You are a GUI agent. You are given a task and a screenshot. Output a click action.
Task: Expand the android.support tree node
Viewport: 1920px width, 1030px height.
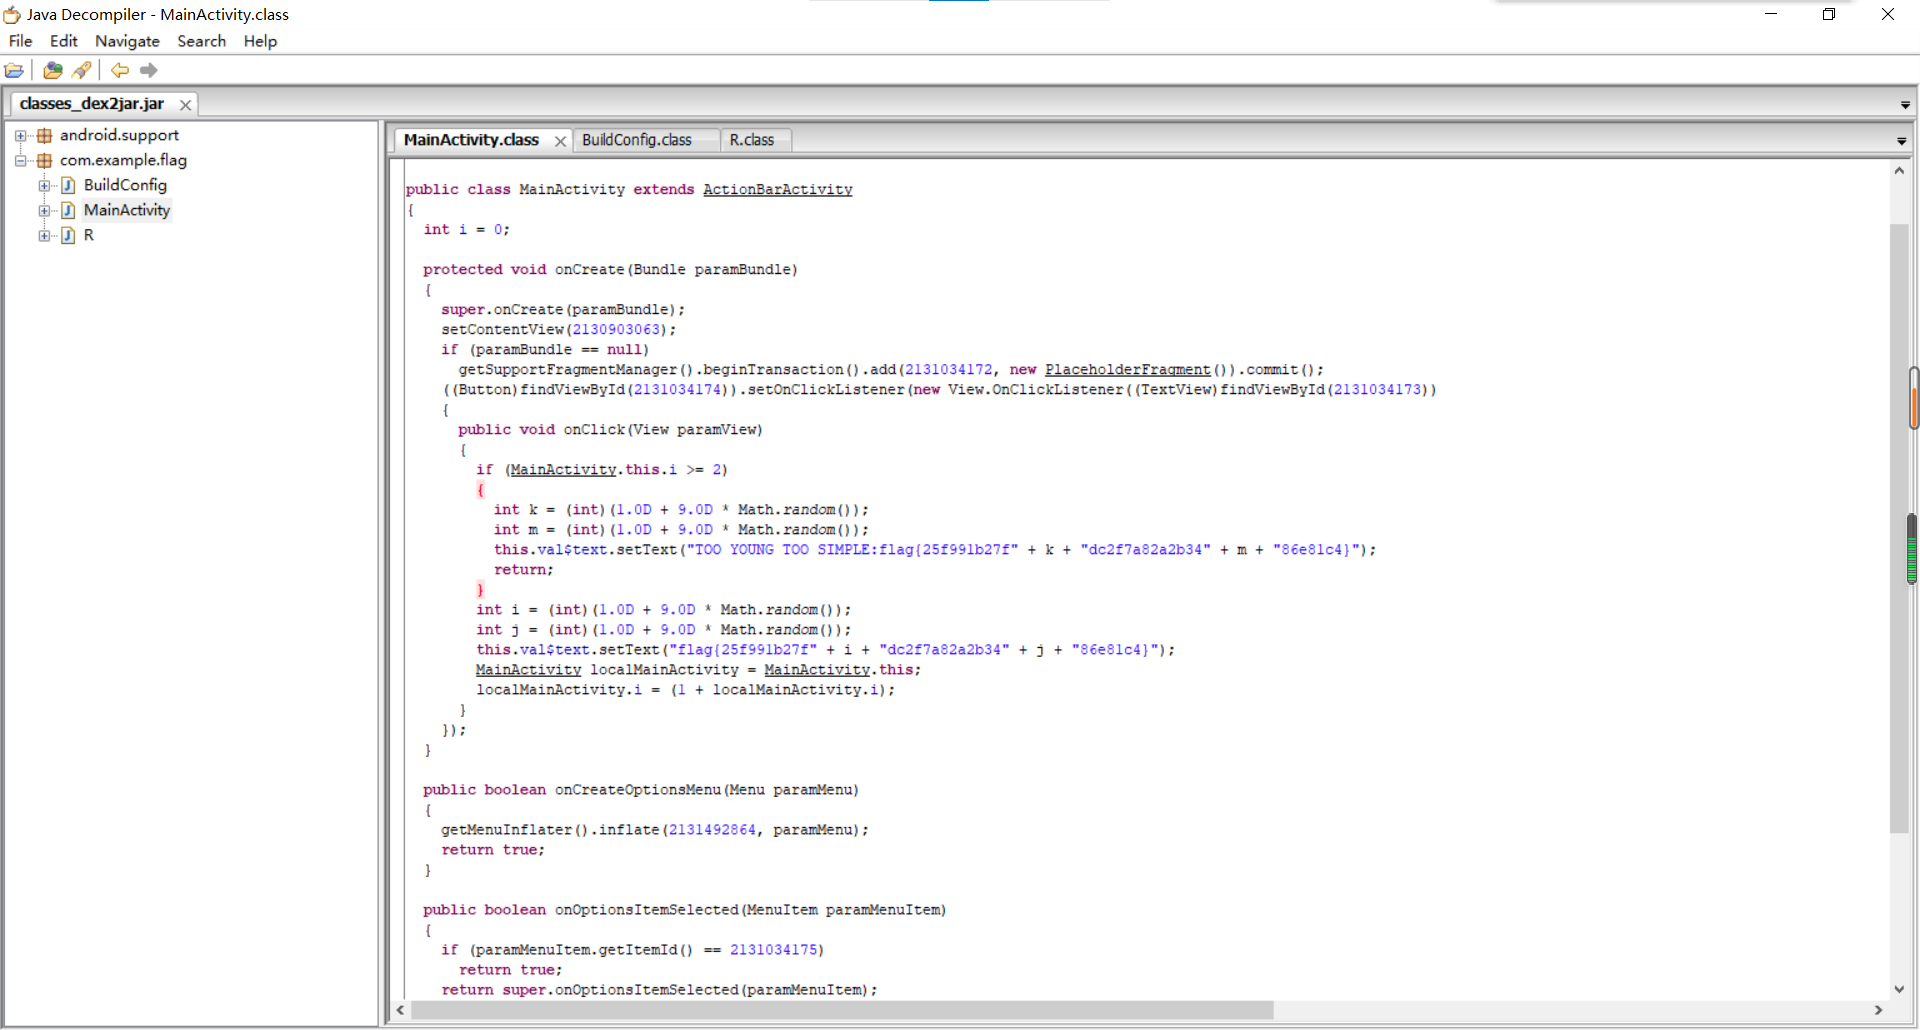click(20, 136)
